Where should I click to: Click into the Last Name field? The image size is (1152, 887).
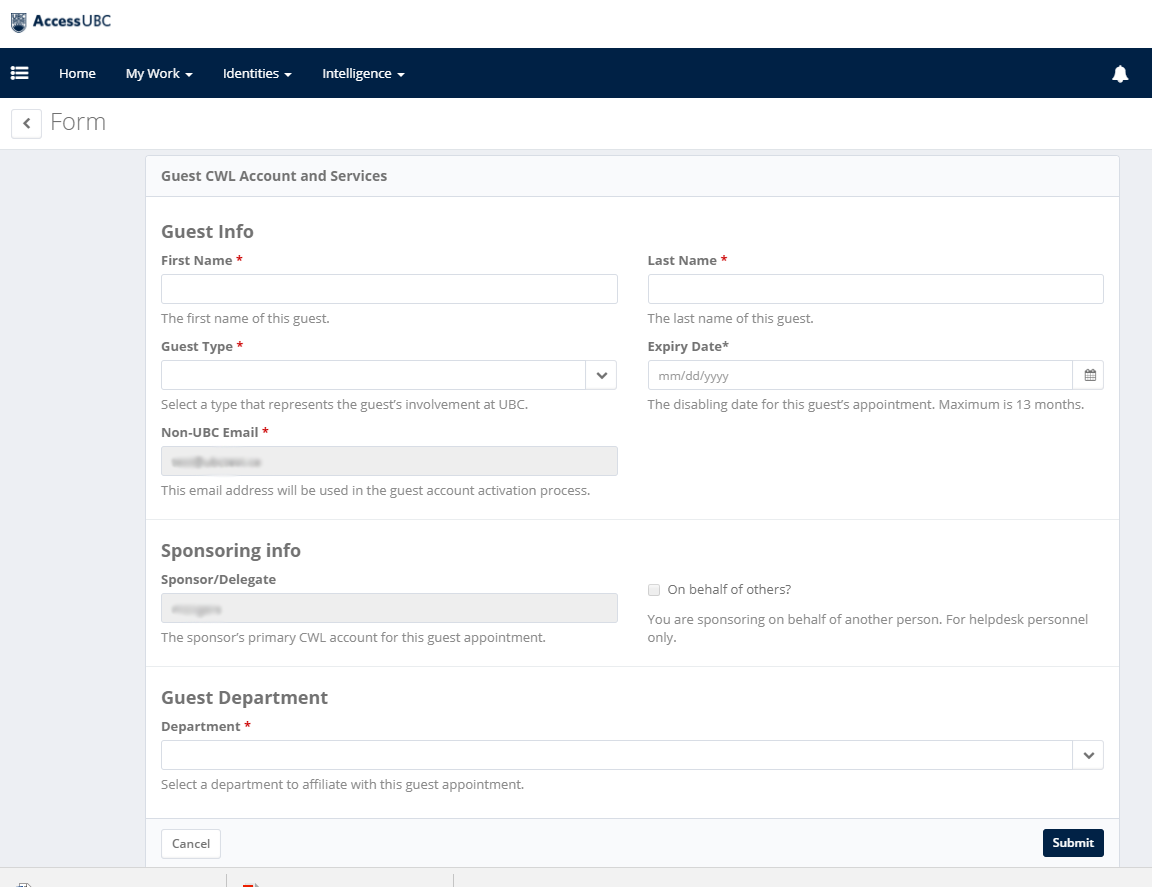(875, 290)
